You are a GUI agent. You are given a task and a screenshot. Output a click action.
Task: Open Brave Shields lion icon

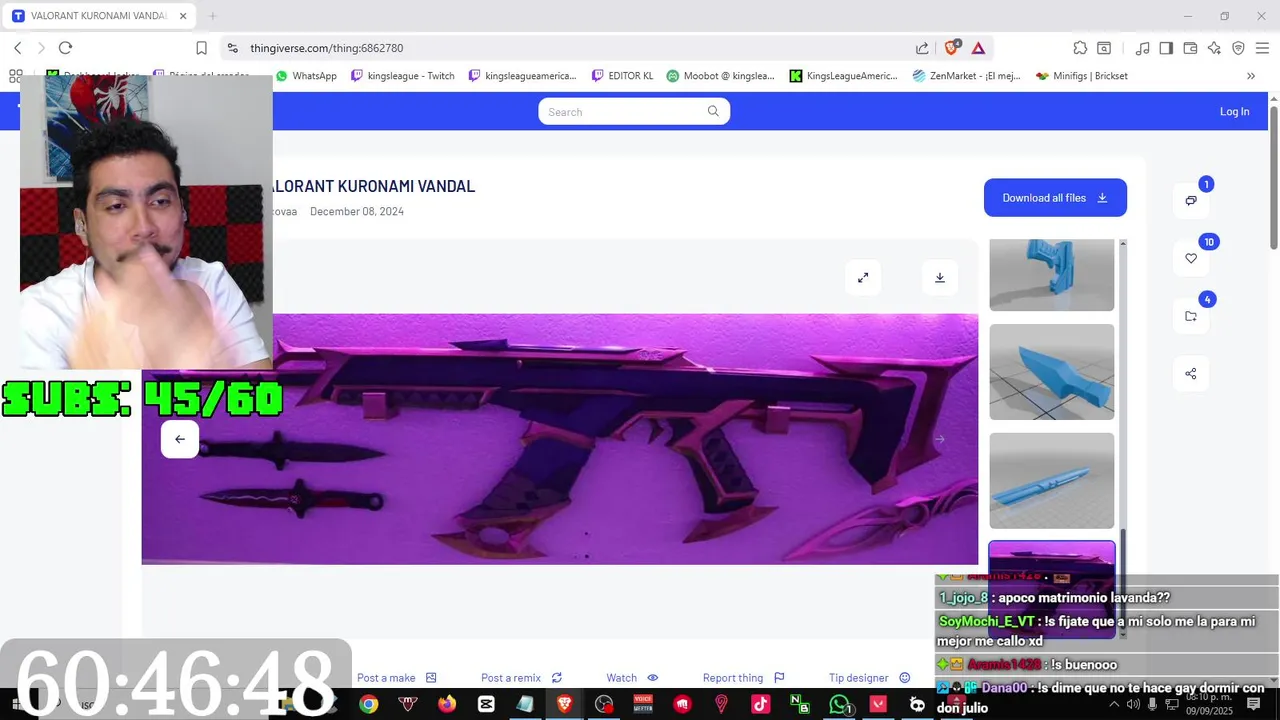coord(951,47)
